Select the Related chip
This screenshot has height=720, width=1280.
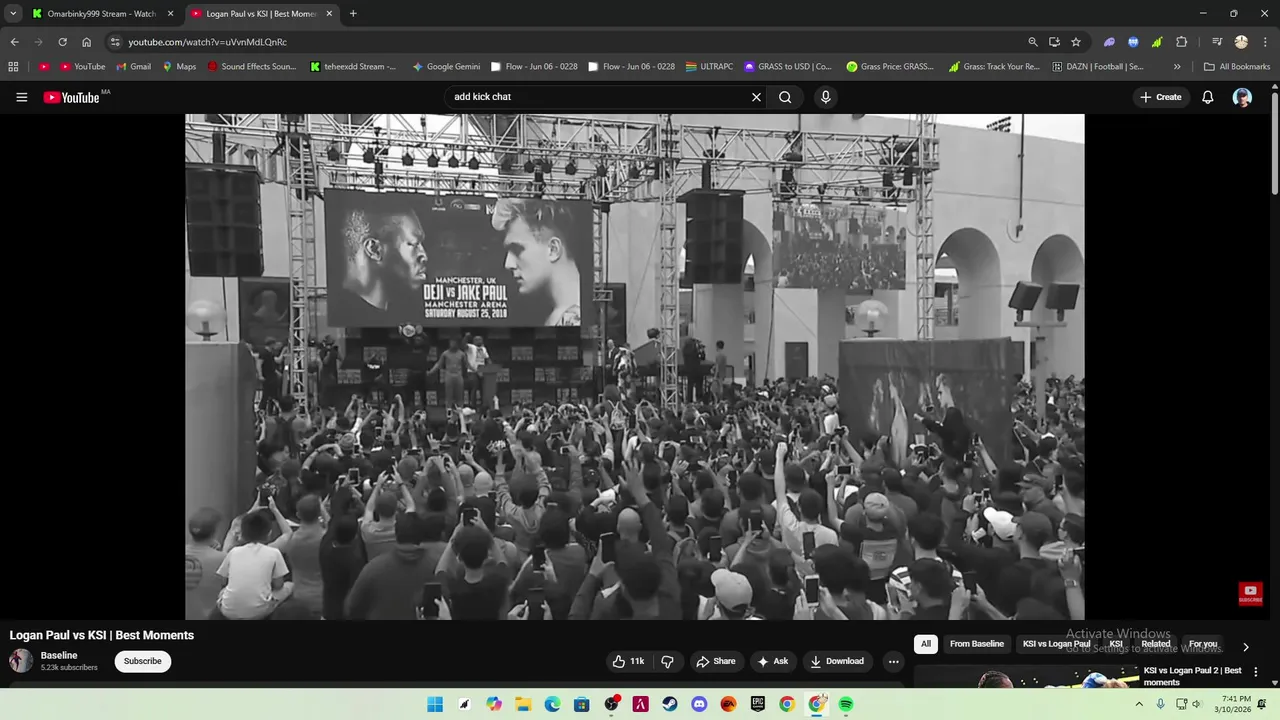pos(1156,644)
